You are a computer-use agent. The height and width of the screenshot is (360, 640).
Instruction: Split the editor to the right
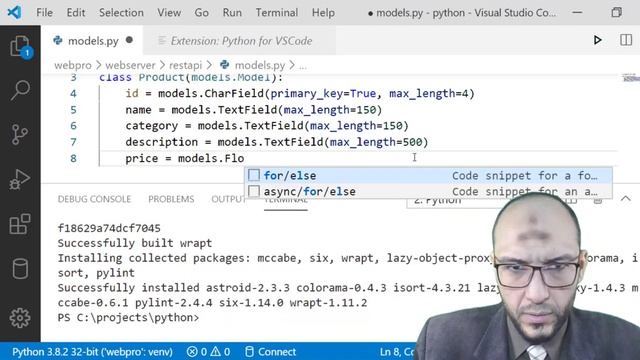tap(626, 40)
